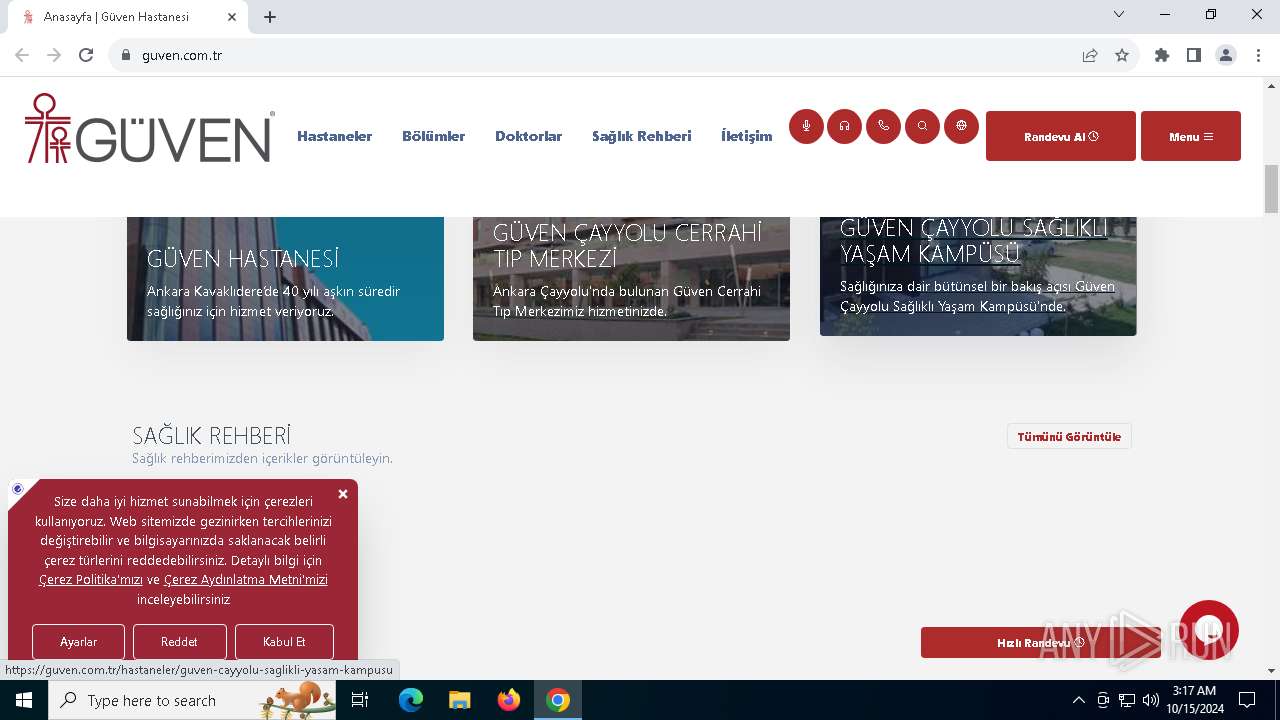1280x720 pixels.
Task: Click the globe language icon
Action: click(961, 126)
